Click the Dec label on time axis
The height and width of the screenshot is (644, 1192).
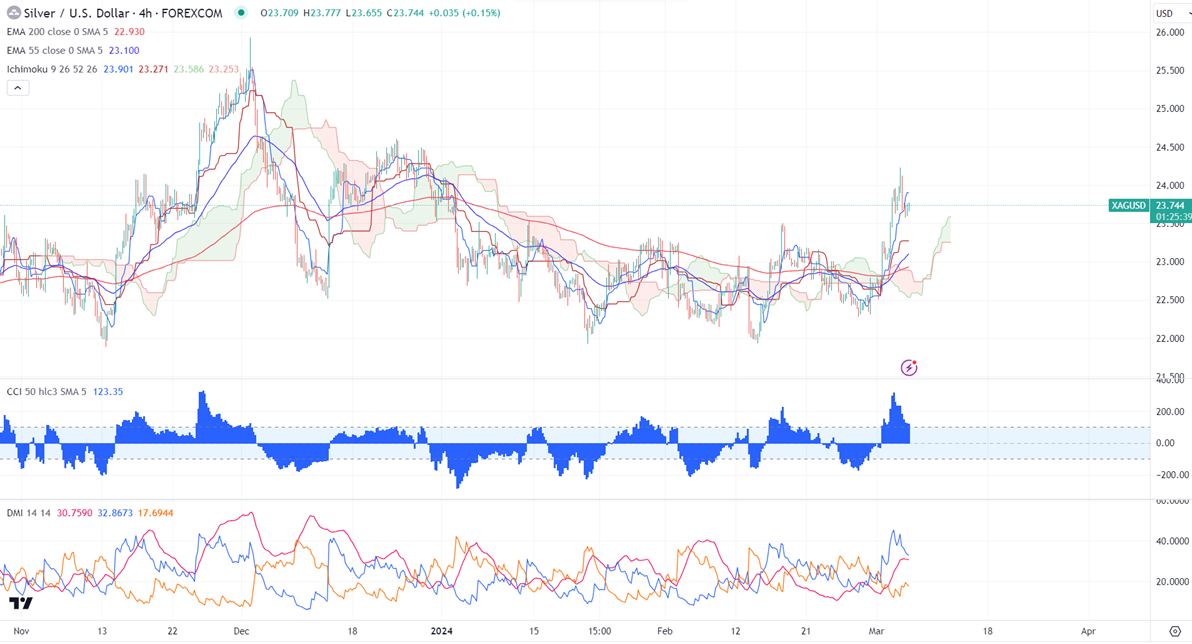coord(241,631)
